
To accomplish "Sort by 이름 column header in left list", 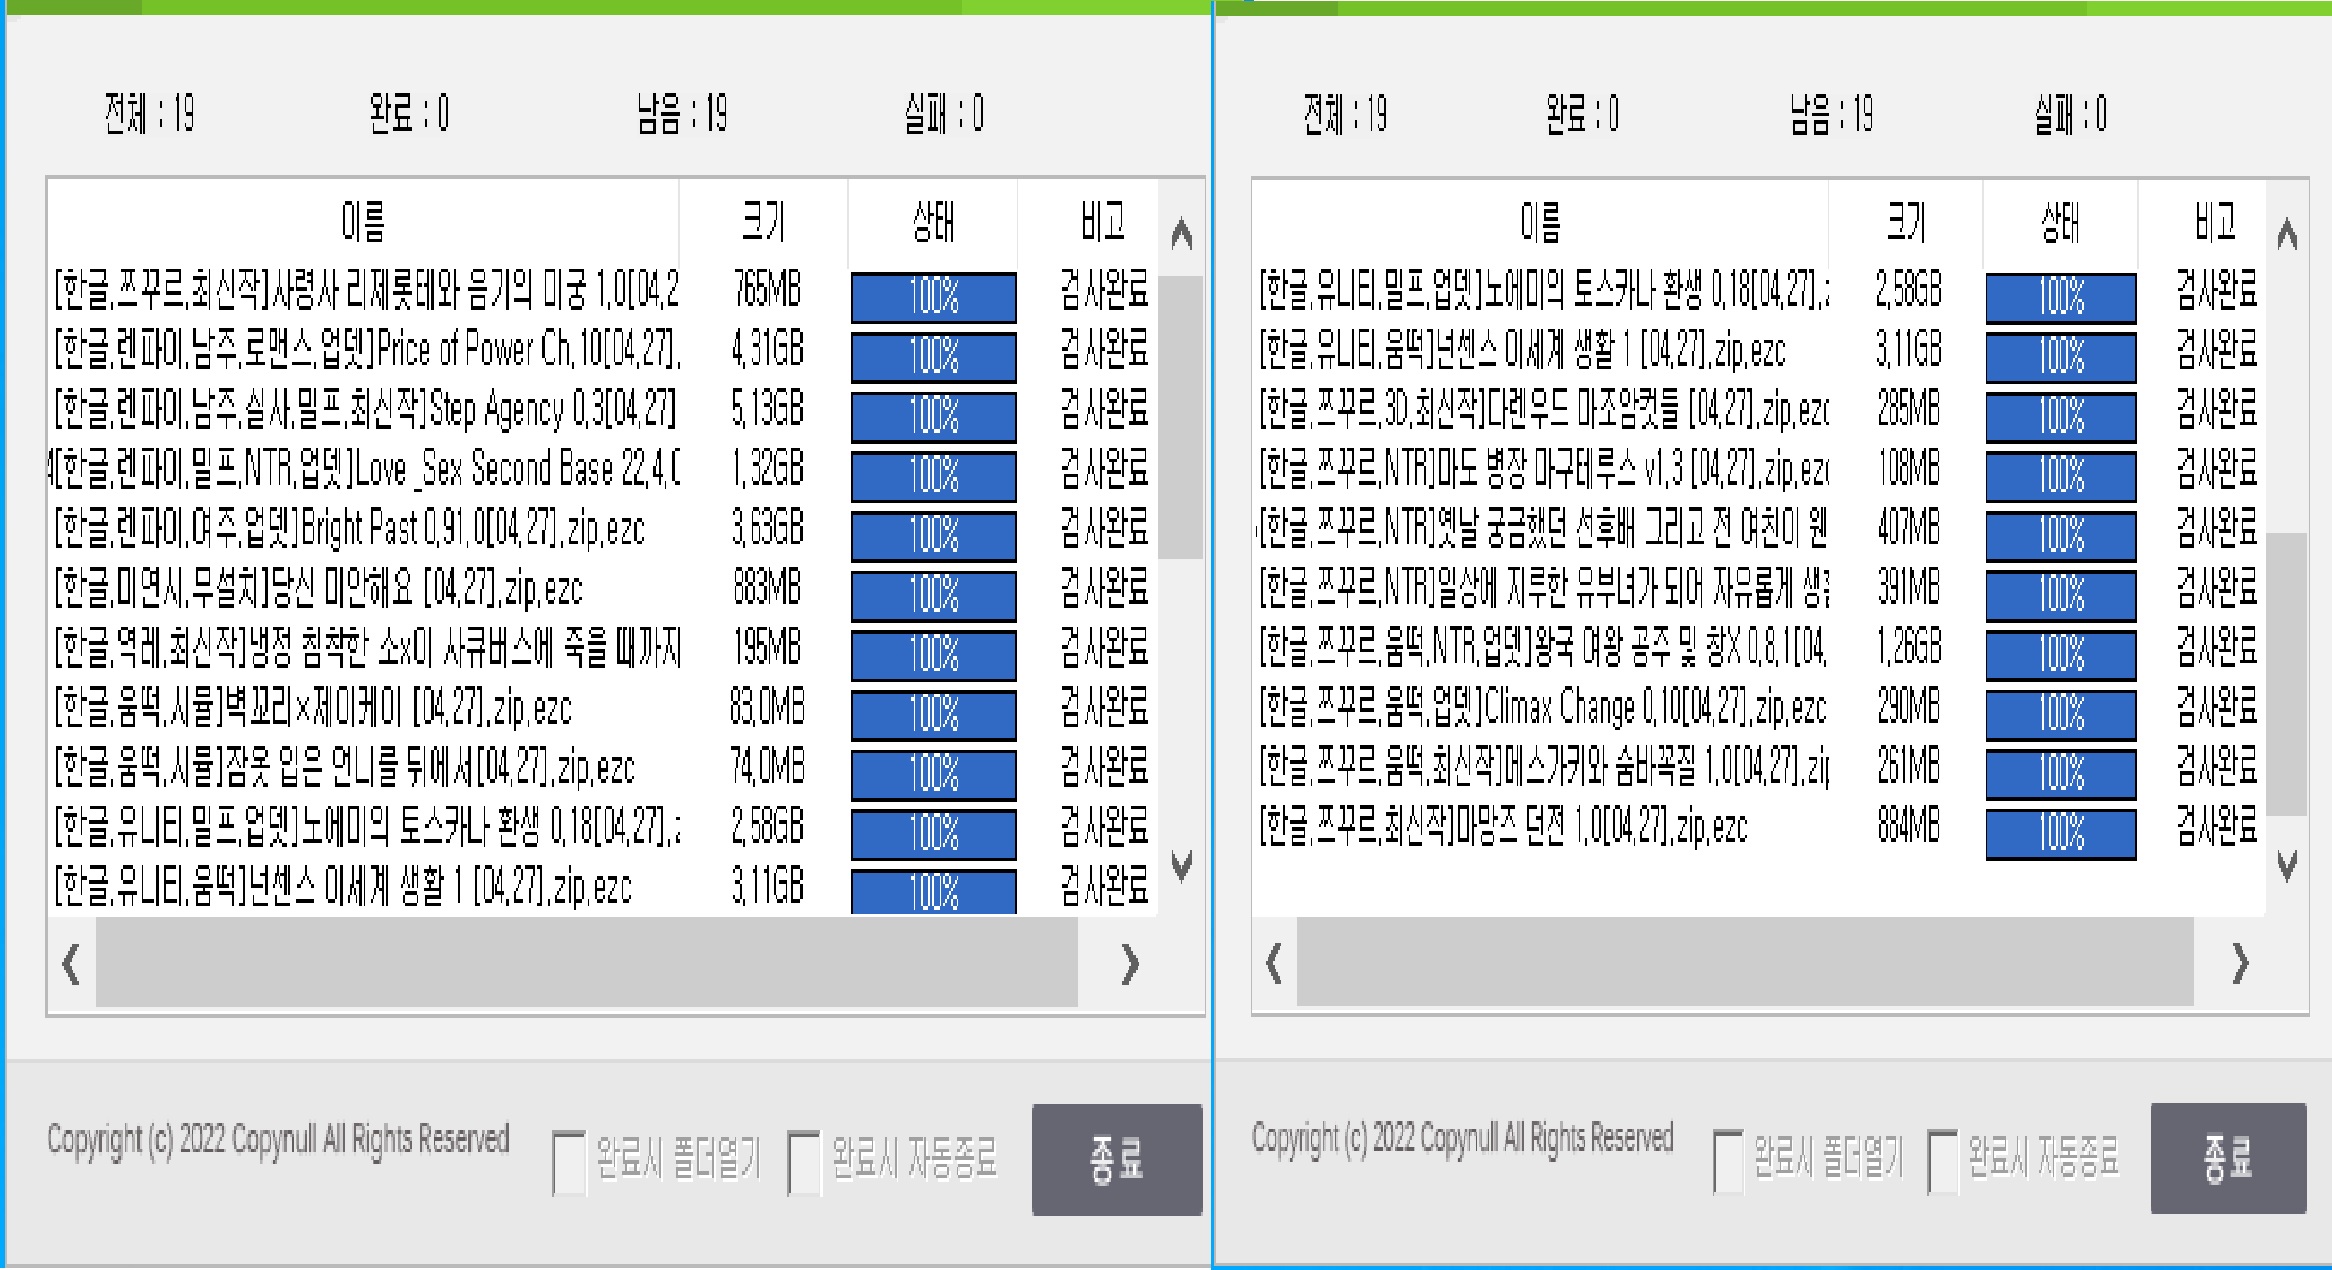I will (363, 221).
